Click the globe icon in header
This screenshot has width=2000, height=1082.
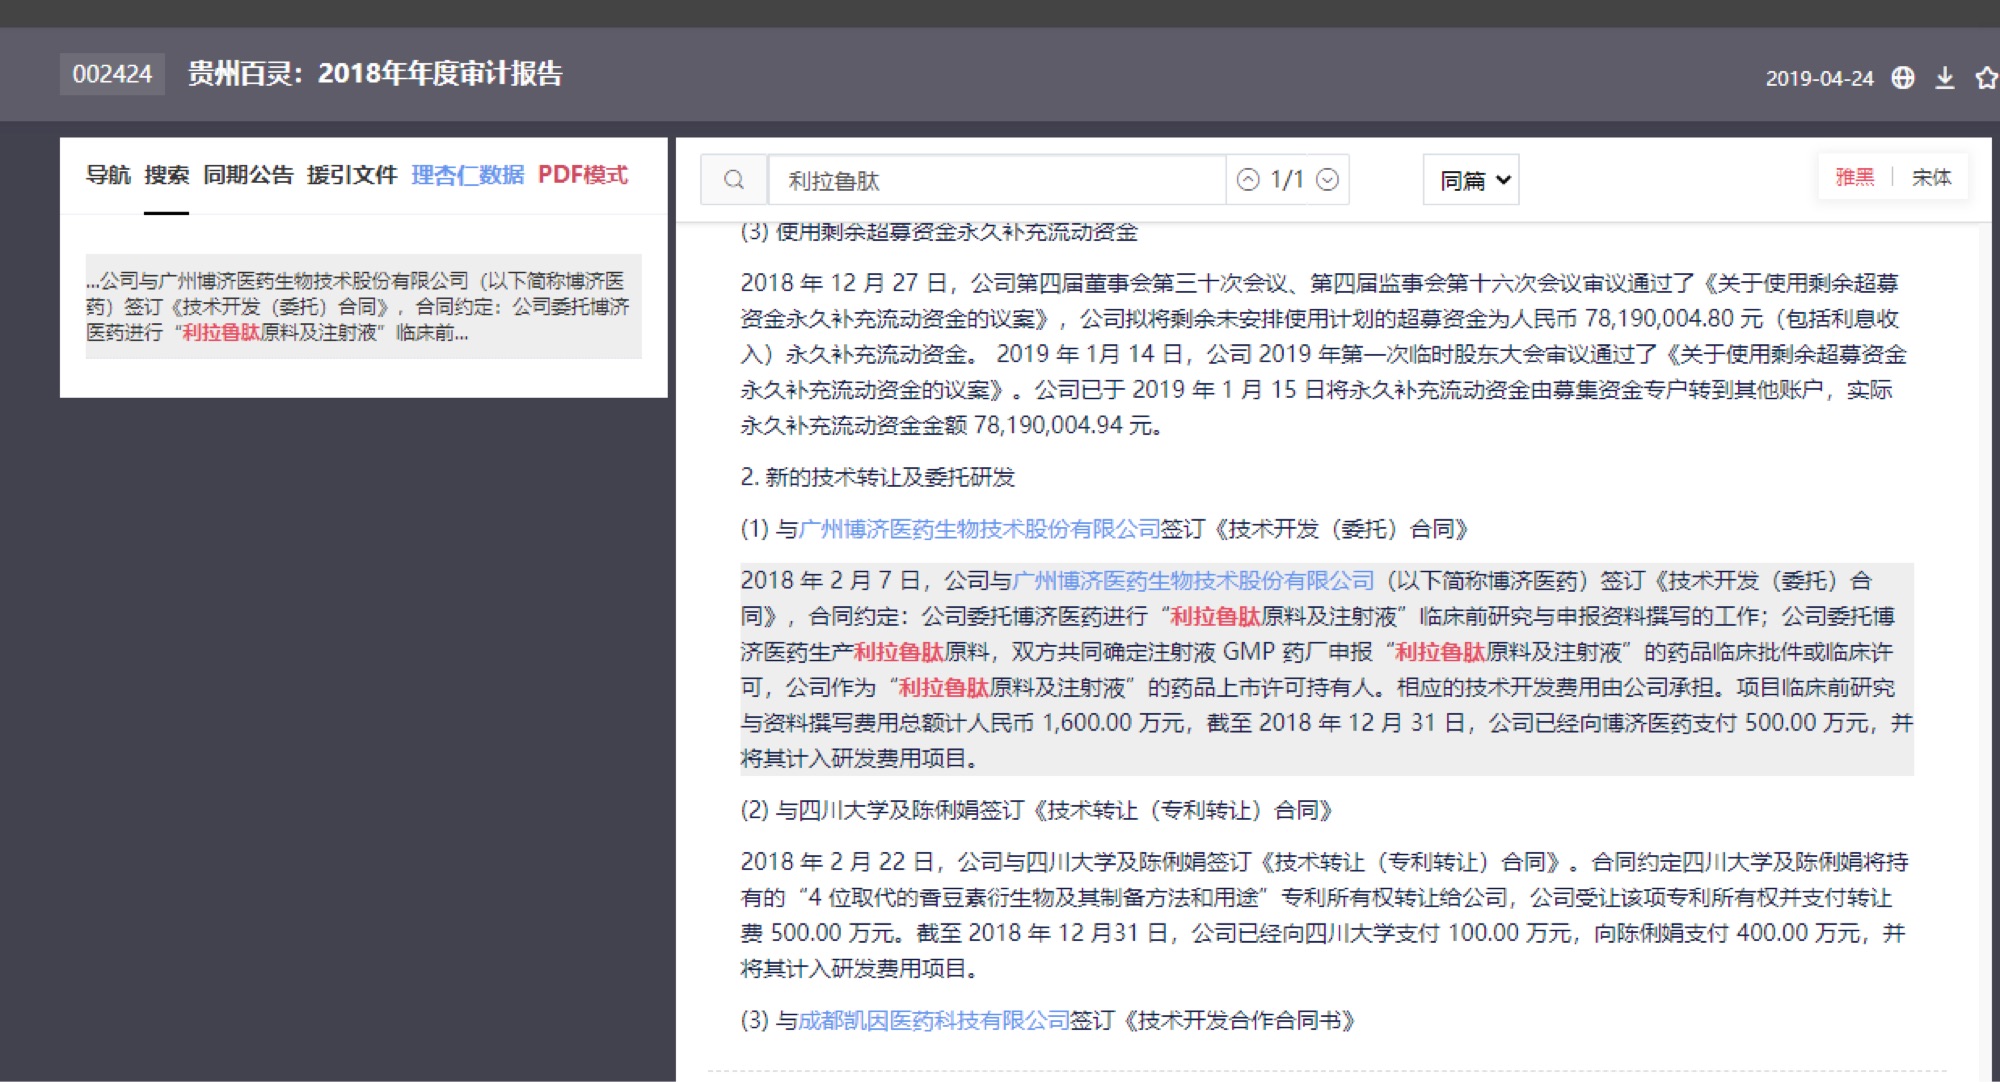[x=1903, y=78]
